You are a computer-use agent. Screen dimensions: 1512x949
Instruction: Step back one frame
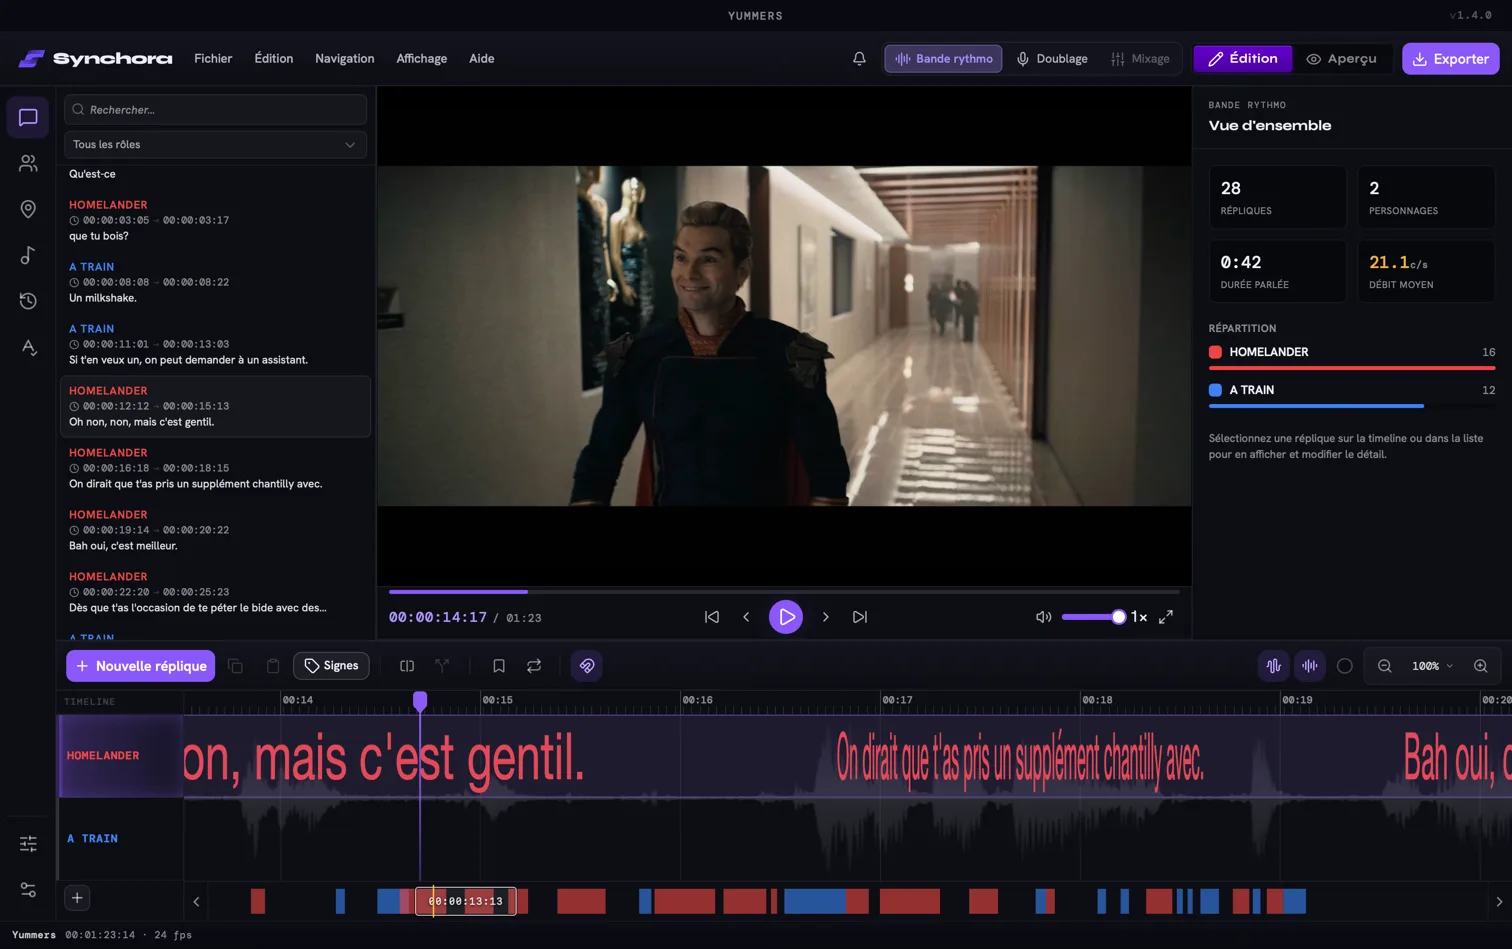tap(746, 617)
